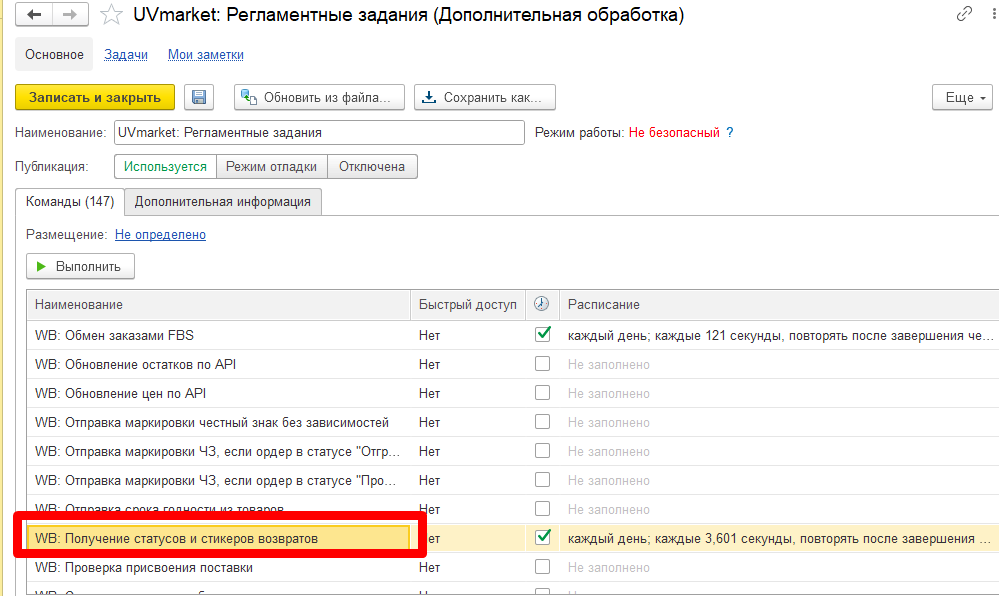This screenshot has height=596, width=999.
Task: Select row WB: Обновление цен по API
Action: [513, 393]
